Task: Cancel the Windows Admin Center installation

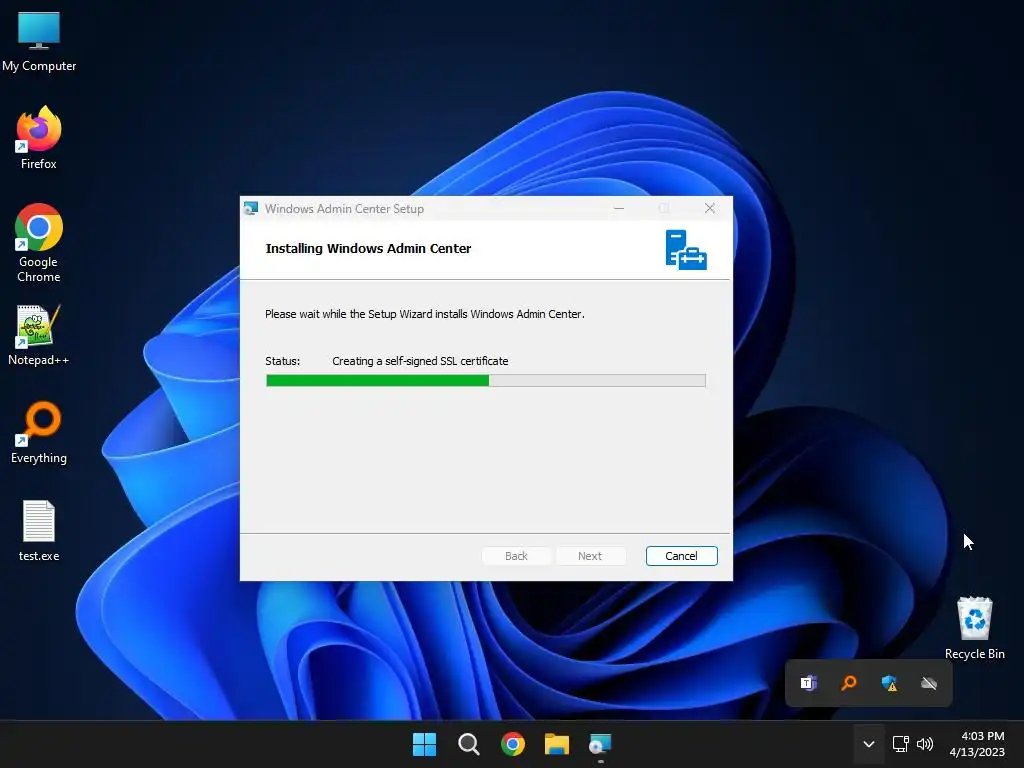Action: 681,556
